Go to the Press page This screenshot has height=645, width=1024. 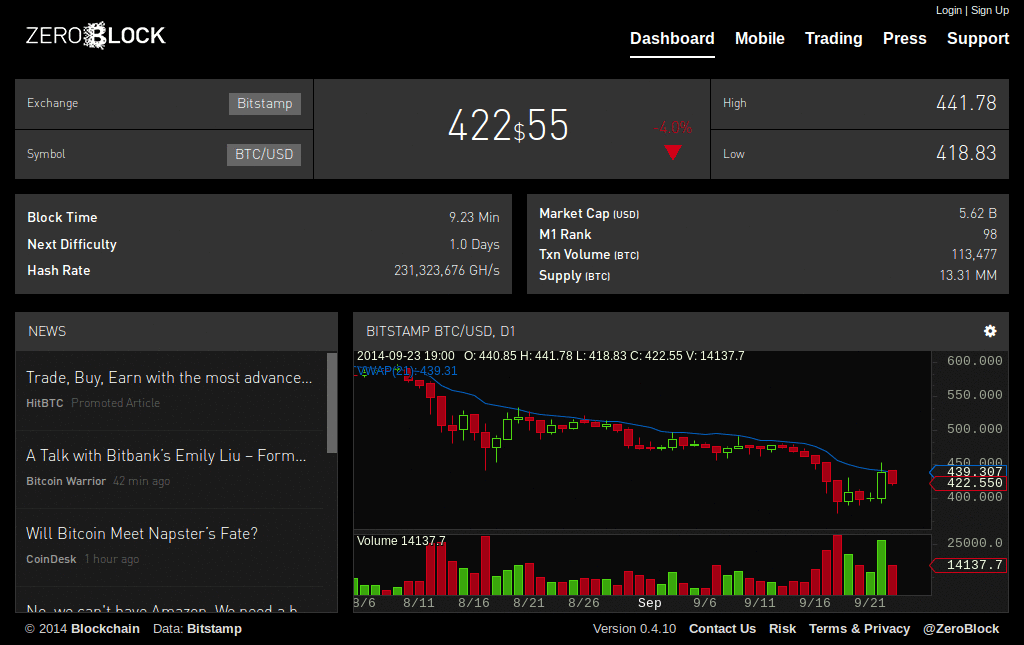[904, 39]
